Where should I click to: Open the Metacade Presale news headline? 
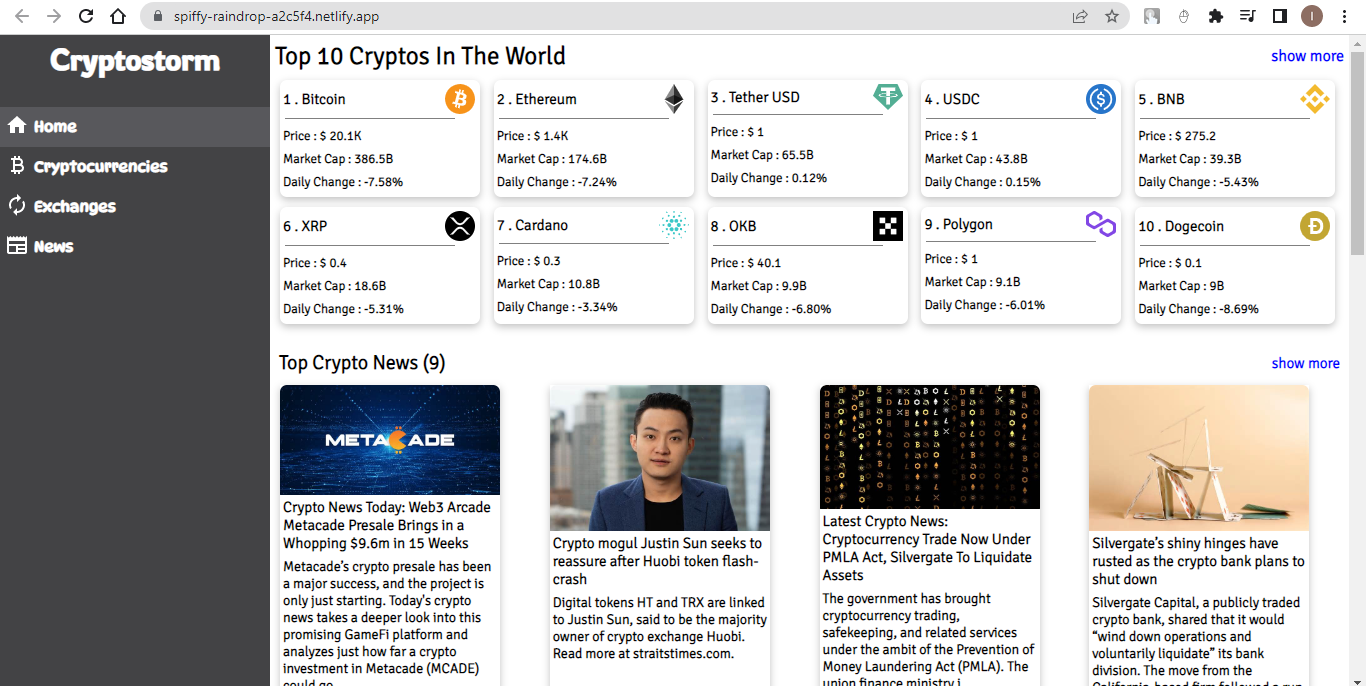387,525
